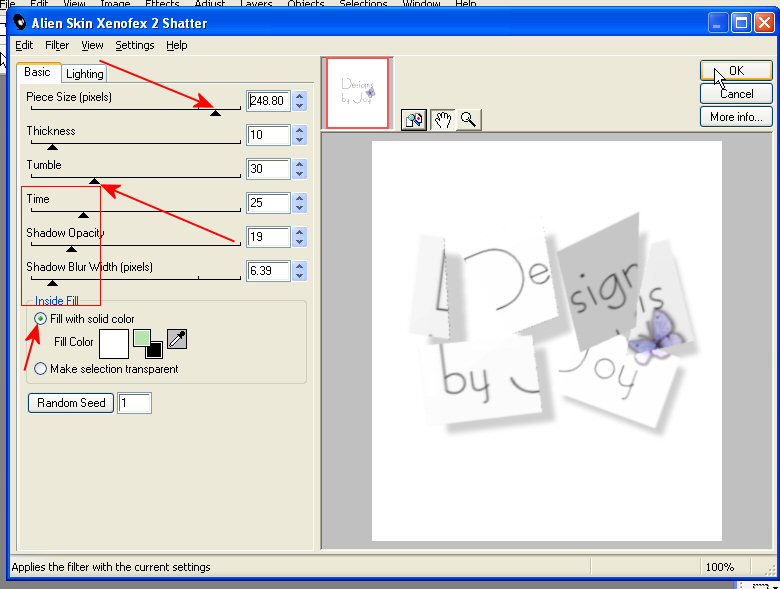Decrease Shadow Blur Width value
Image resolution: width=780 pixels, height=589 pixels.
(x=299, y=276)
